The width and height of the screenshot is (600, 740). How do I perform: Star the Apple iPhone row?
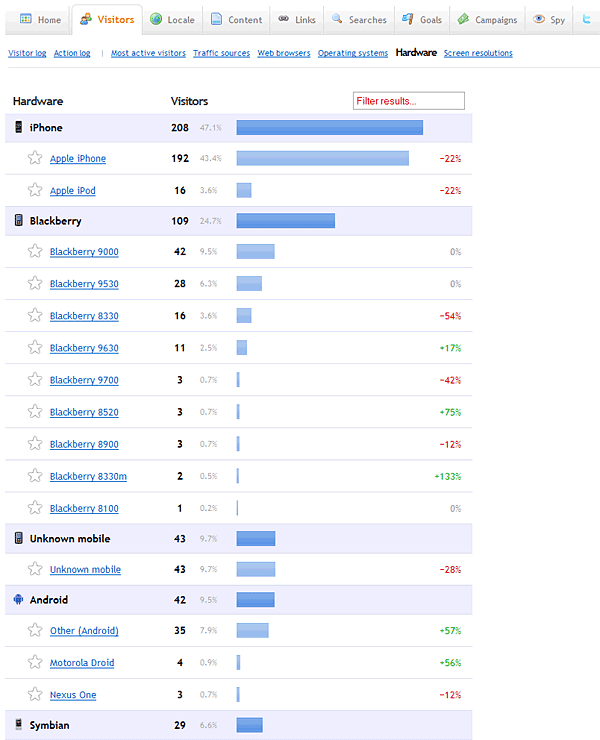(35, 158)
